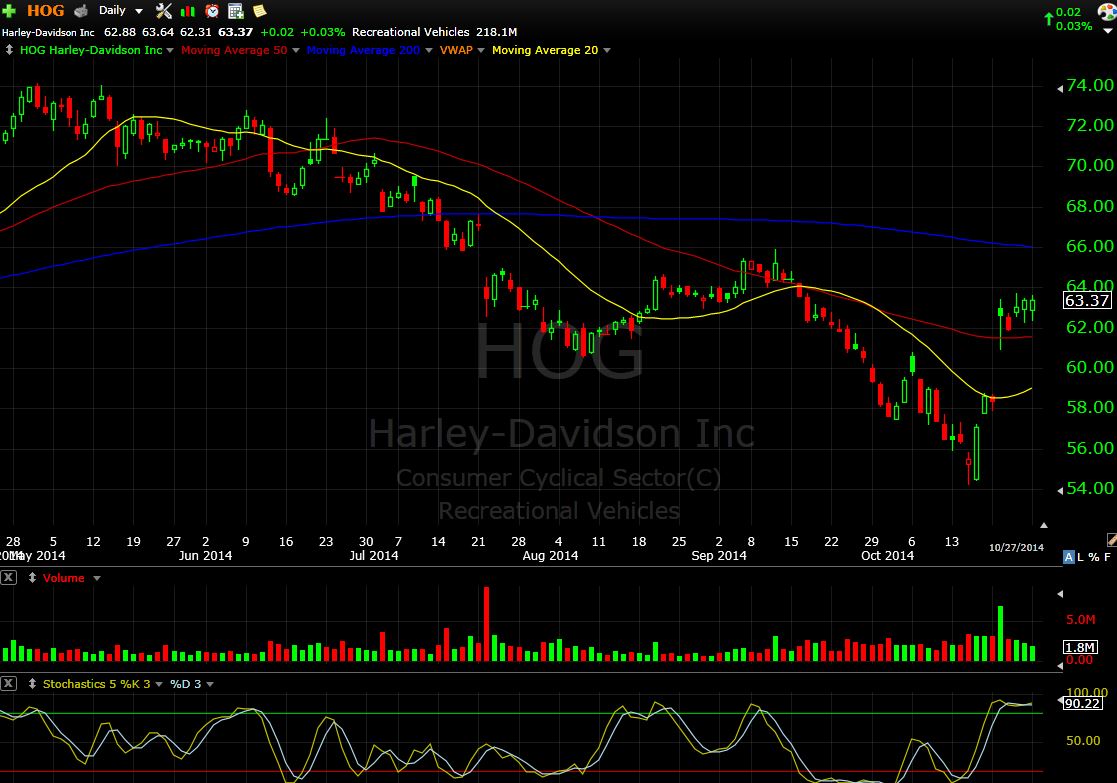Viewport: 1117px width, 783px height.
Task: Click the green-red bar chart indicators icon
Action: coord(188,11)
